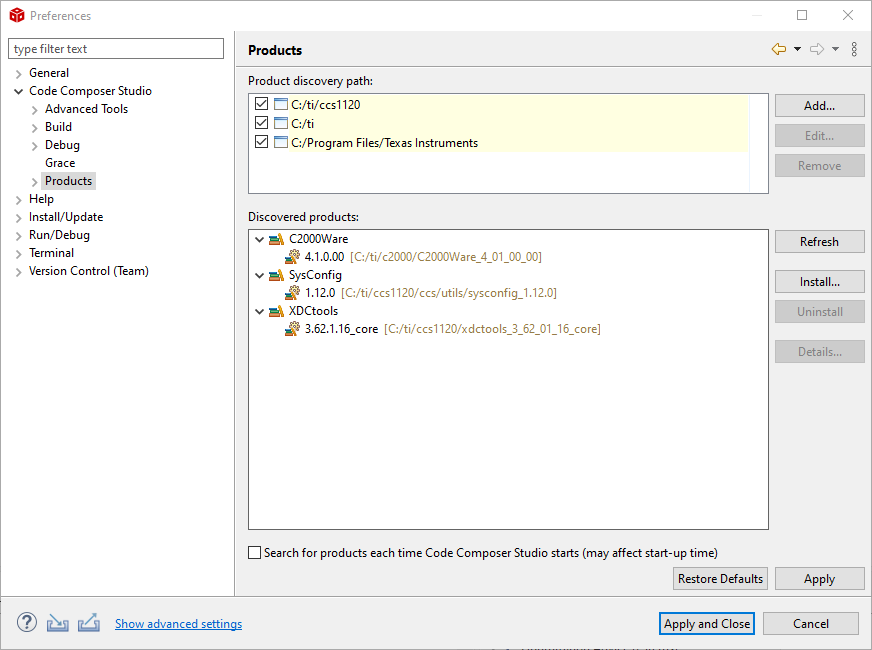The image size is (872, 650).
Task: Click the type filter text field
Action: coord(116,49)
